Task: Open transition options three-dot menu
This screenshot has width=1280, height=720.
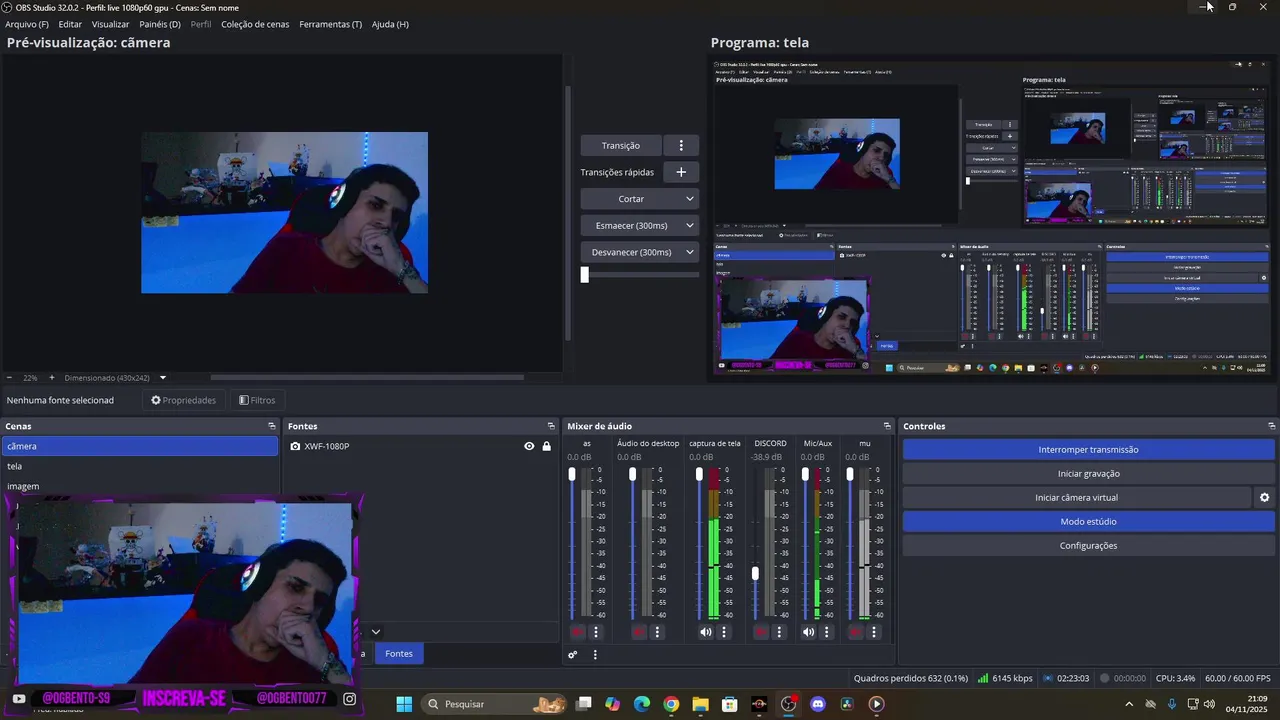Action: coord(681,145)
